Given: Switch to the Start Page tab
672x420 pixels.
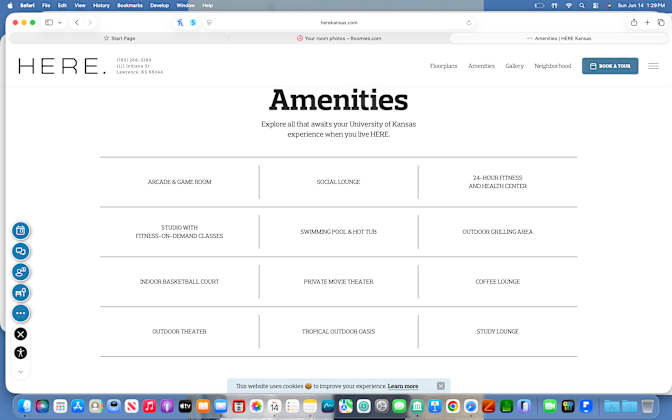Looking at the screenshot, I should pyautogui.click(x=119, y=38).
